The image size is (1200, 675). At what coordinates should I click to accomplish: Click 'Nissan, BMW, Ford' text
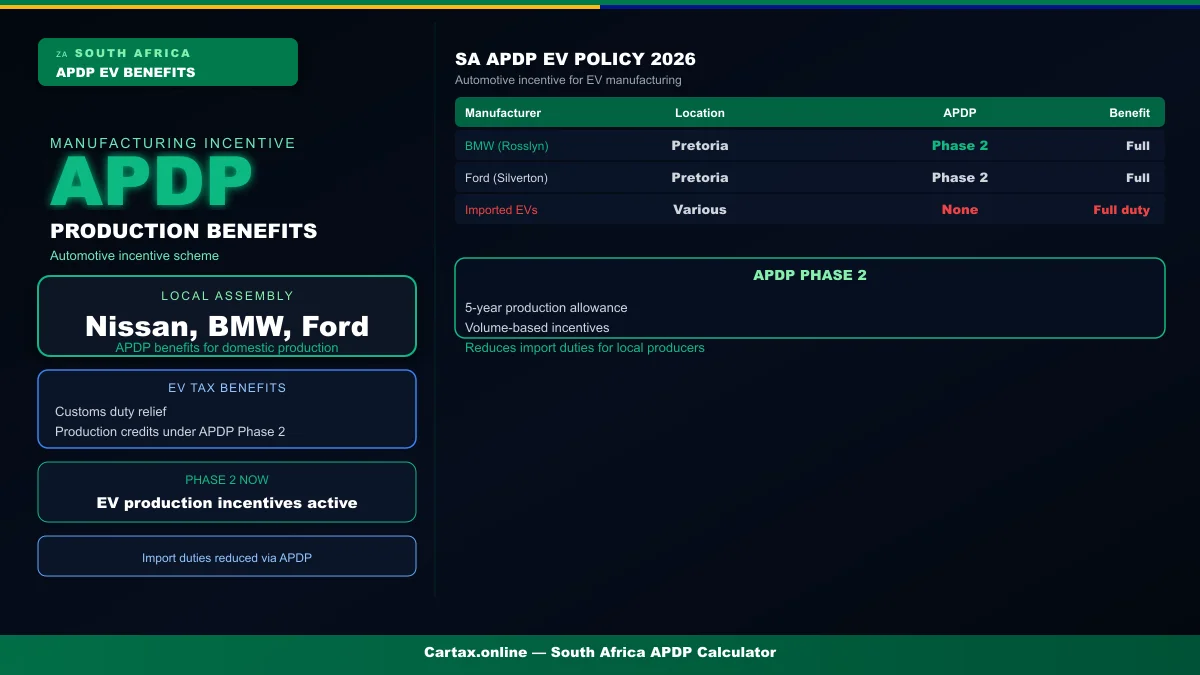point(227,326)
